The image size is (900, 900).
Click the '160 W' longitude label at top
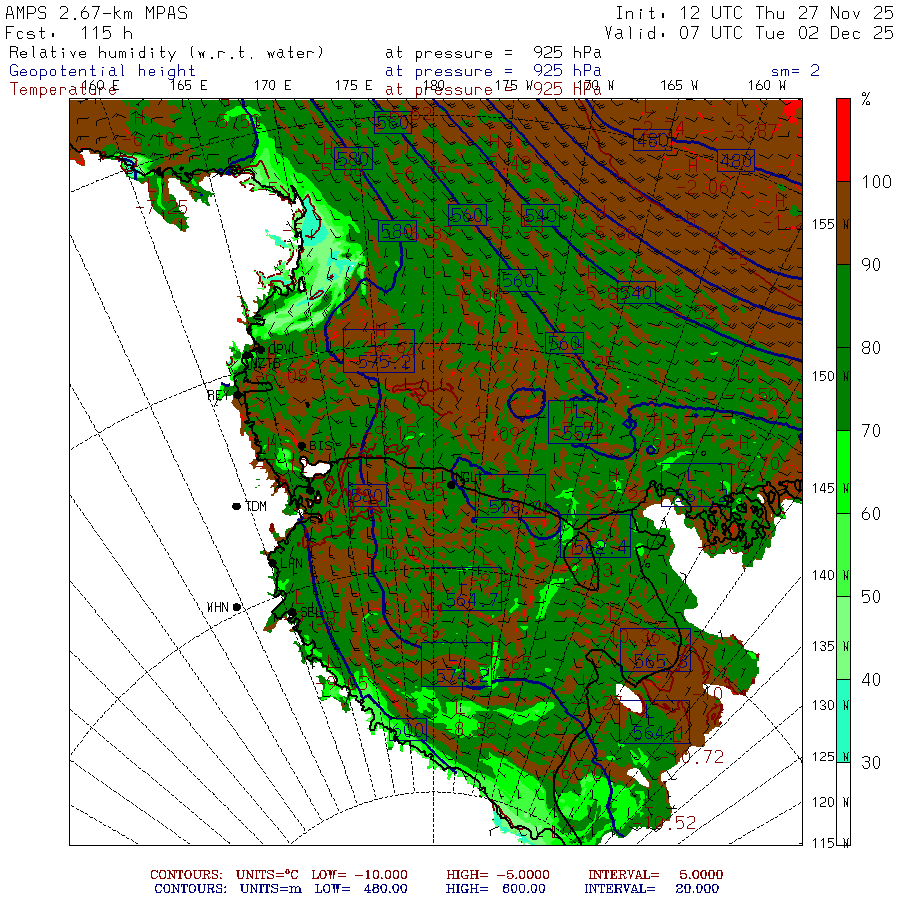pos(767,86)
